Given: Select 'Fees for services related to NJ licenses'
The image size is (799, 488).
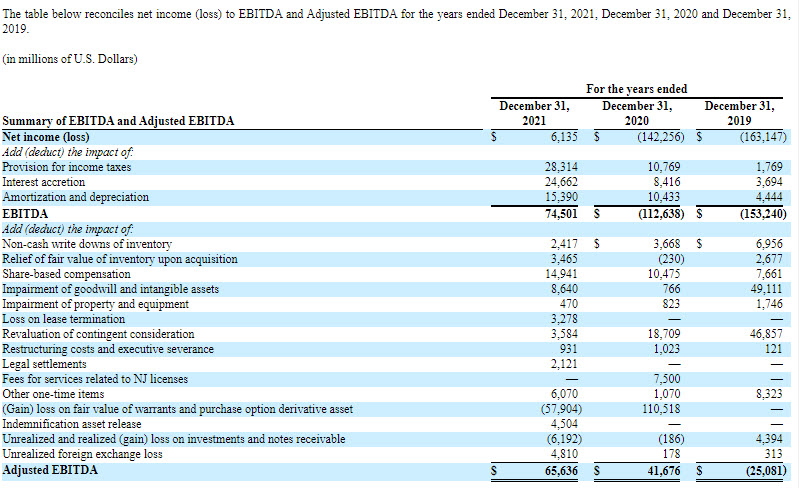Looking at the screenshot, I should 95,379.
